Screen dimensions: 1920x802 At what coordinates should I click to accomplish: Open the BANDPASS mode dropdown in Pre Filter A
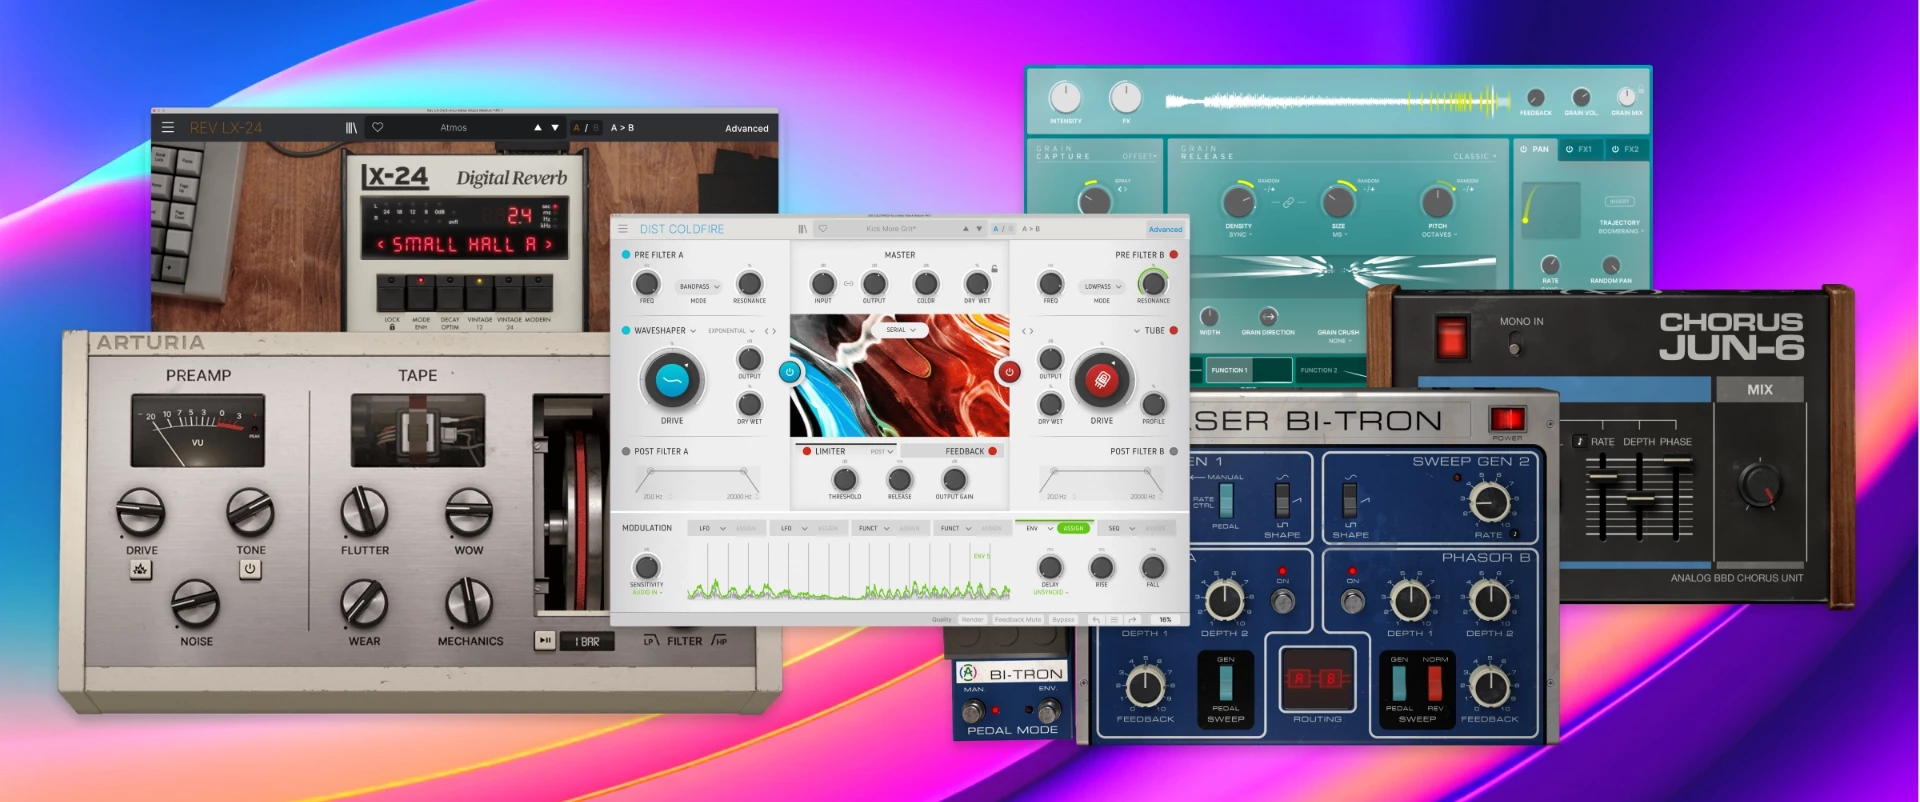(x=698, y=287)
